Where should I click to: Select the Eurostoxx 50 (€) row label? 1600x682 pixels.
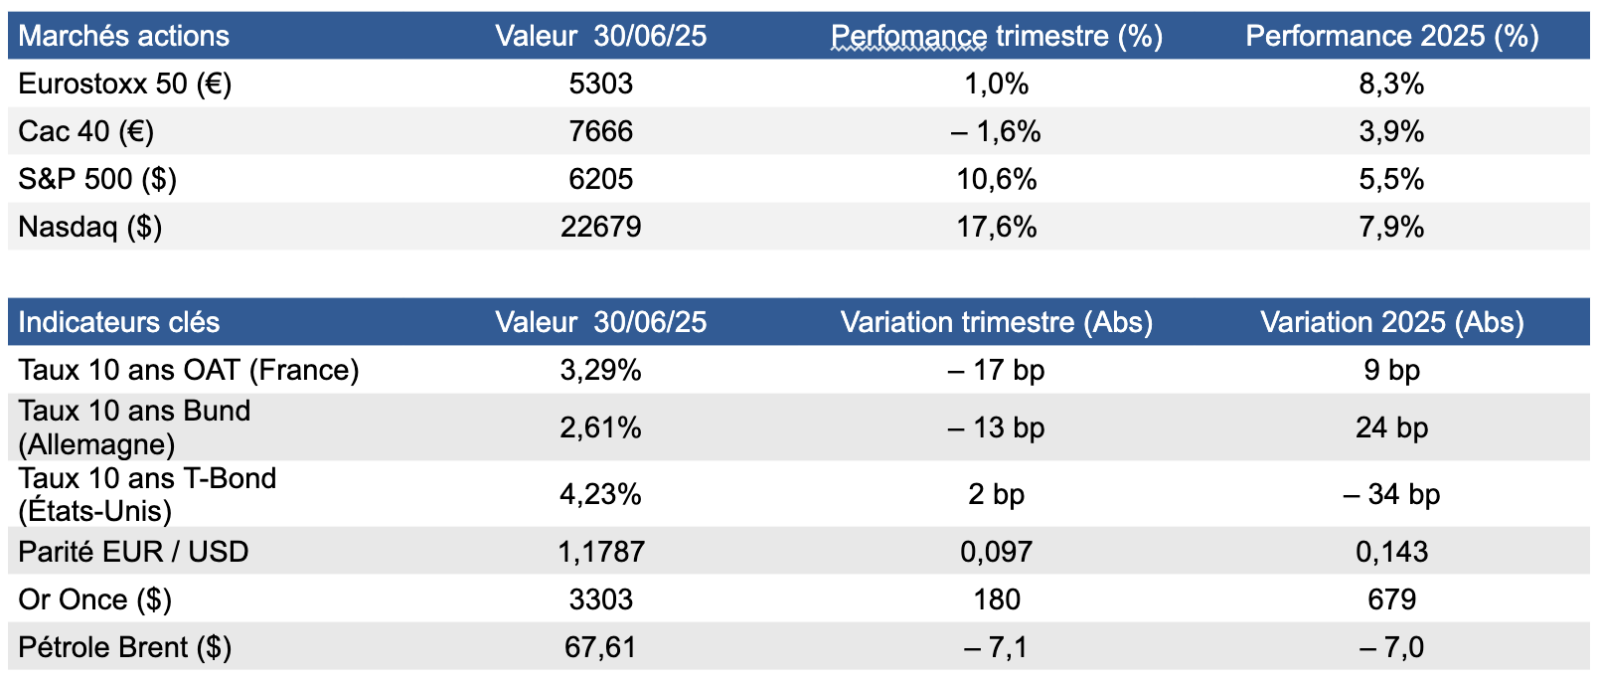click(x=125, y=84)
